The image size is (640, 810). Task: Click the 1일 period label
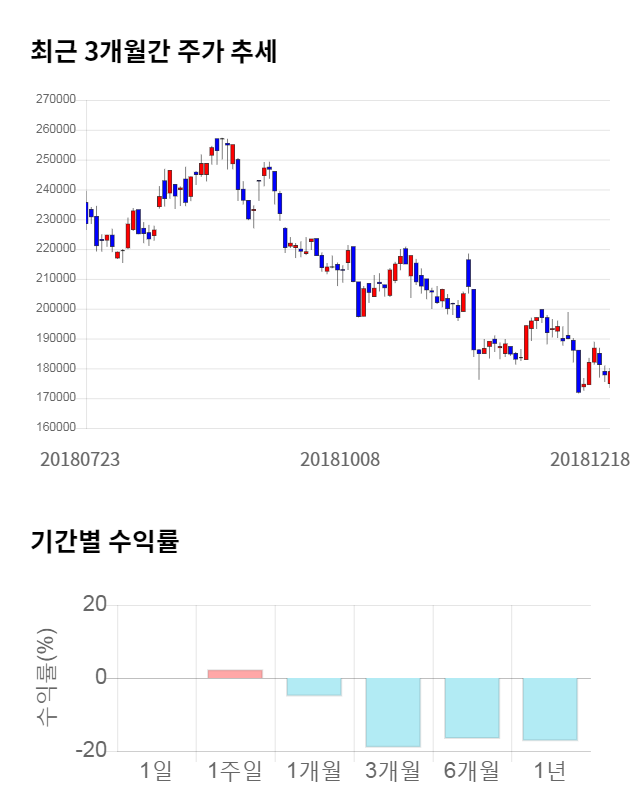click(x=157, y=771)
